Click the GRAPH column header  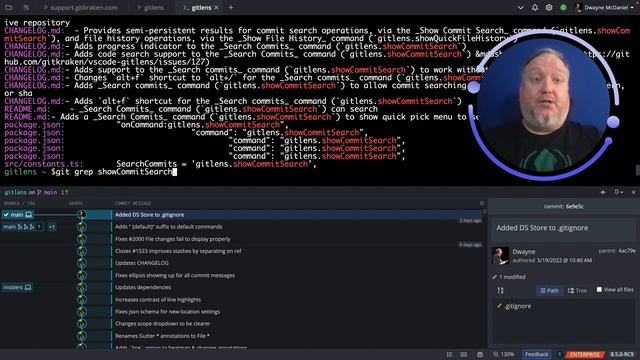click(76, 203)
